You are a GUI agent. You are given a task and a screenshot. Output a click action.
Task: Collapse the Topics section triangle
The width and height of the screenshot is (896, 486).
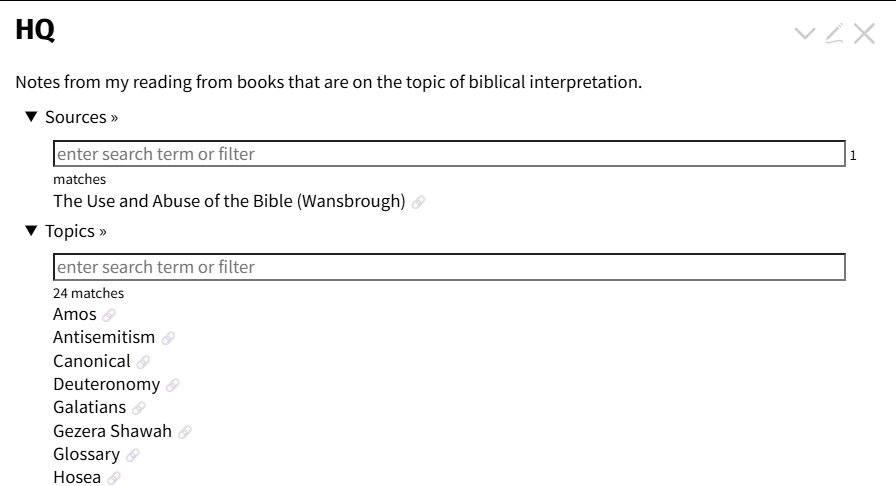tap(32, 232)
